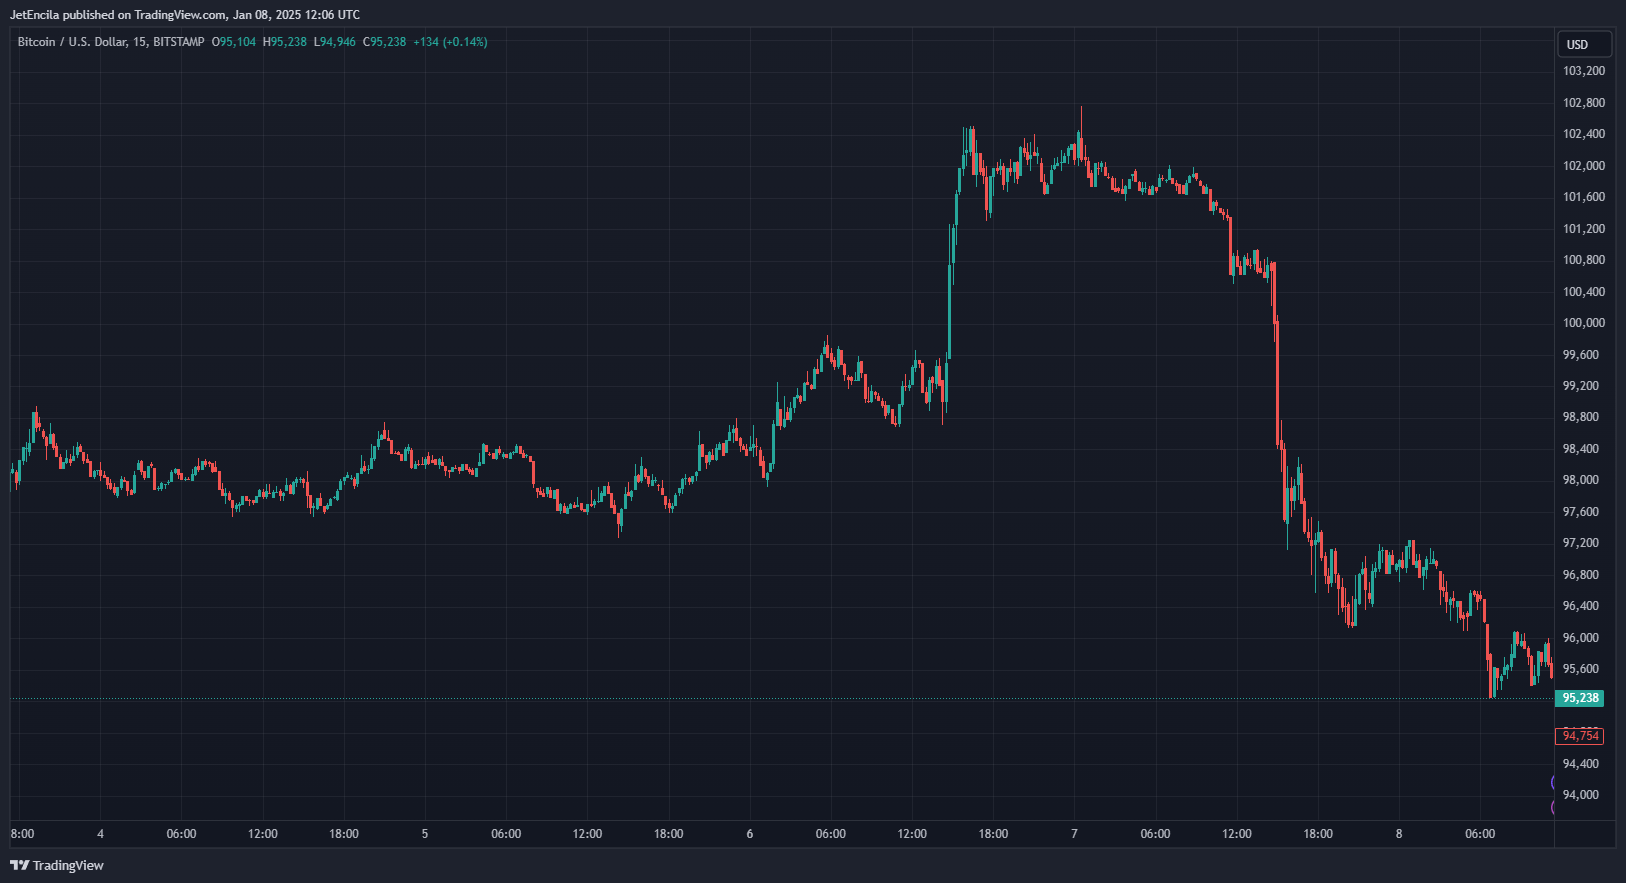Click the day 7 date label on time axis
Image resolution: width=1626 pixels, height=883 pixels.
(x=1075, y=834)
